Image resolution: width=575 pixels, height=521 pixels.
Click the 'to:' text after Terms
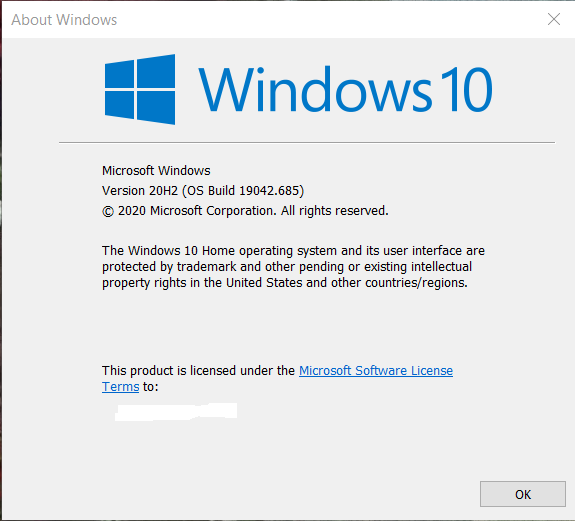(151, 386)
